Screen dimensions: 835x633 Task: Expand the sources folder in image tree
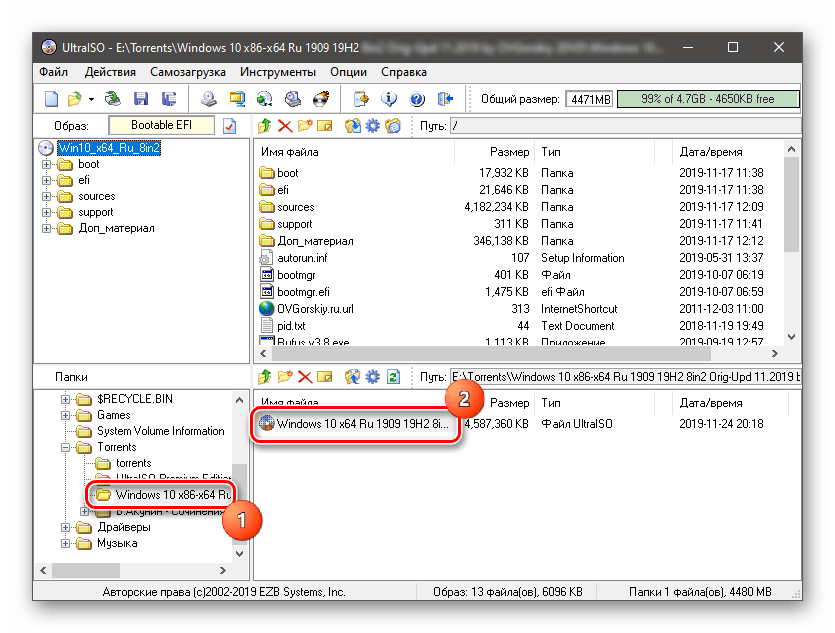pyautogui.click(x=46, y=196)
